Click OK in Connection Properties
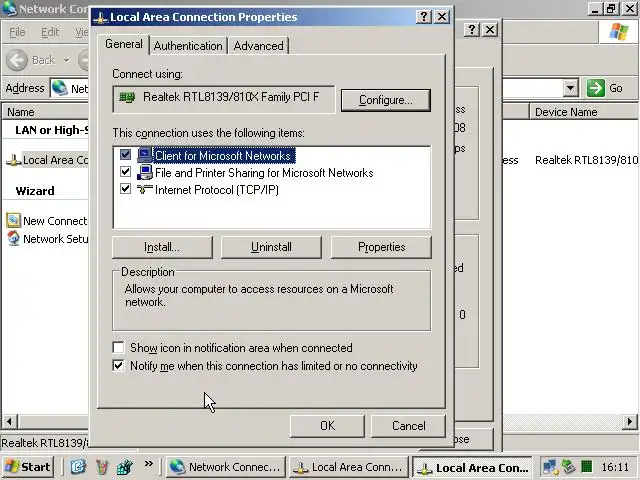The height and width of the screenshot is (480, 640). (x=327, y=426)
